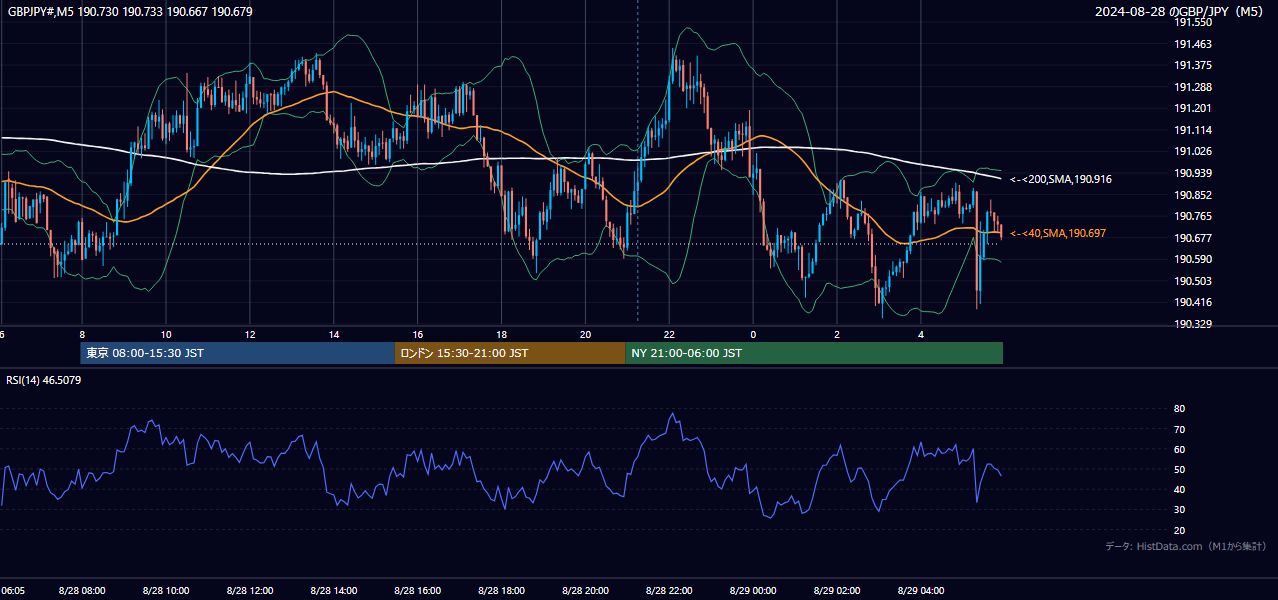1278x600 pixels.
Task: Click price axis value 190.503
Action: (1193, 281)
